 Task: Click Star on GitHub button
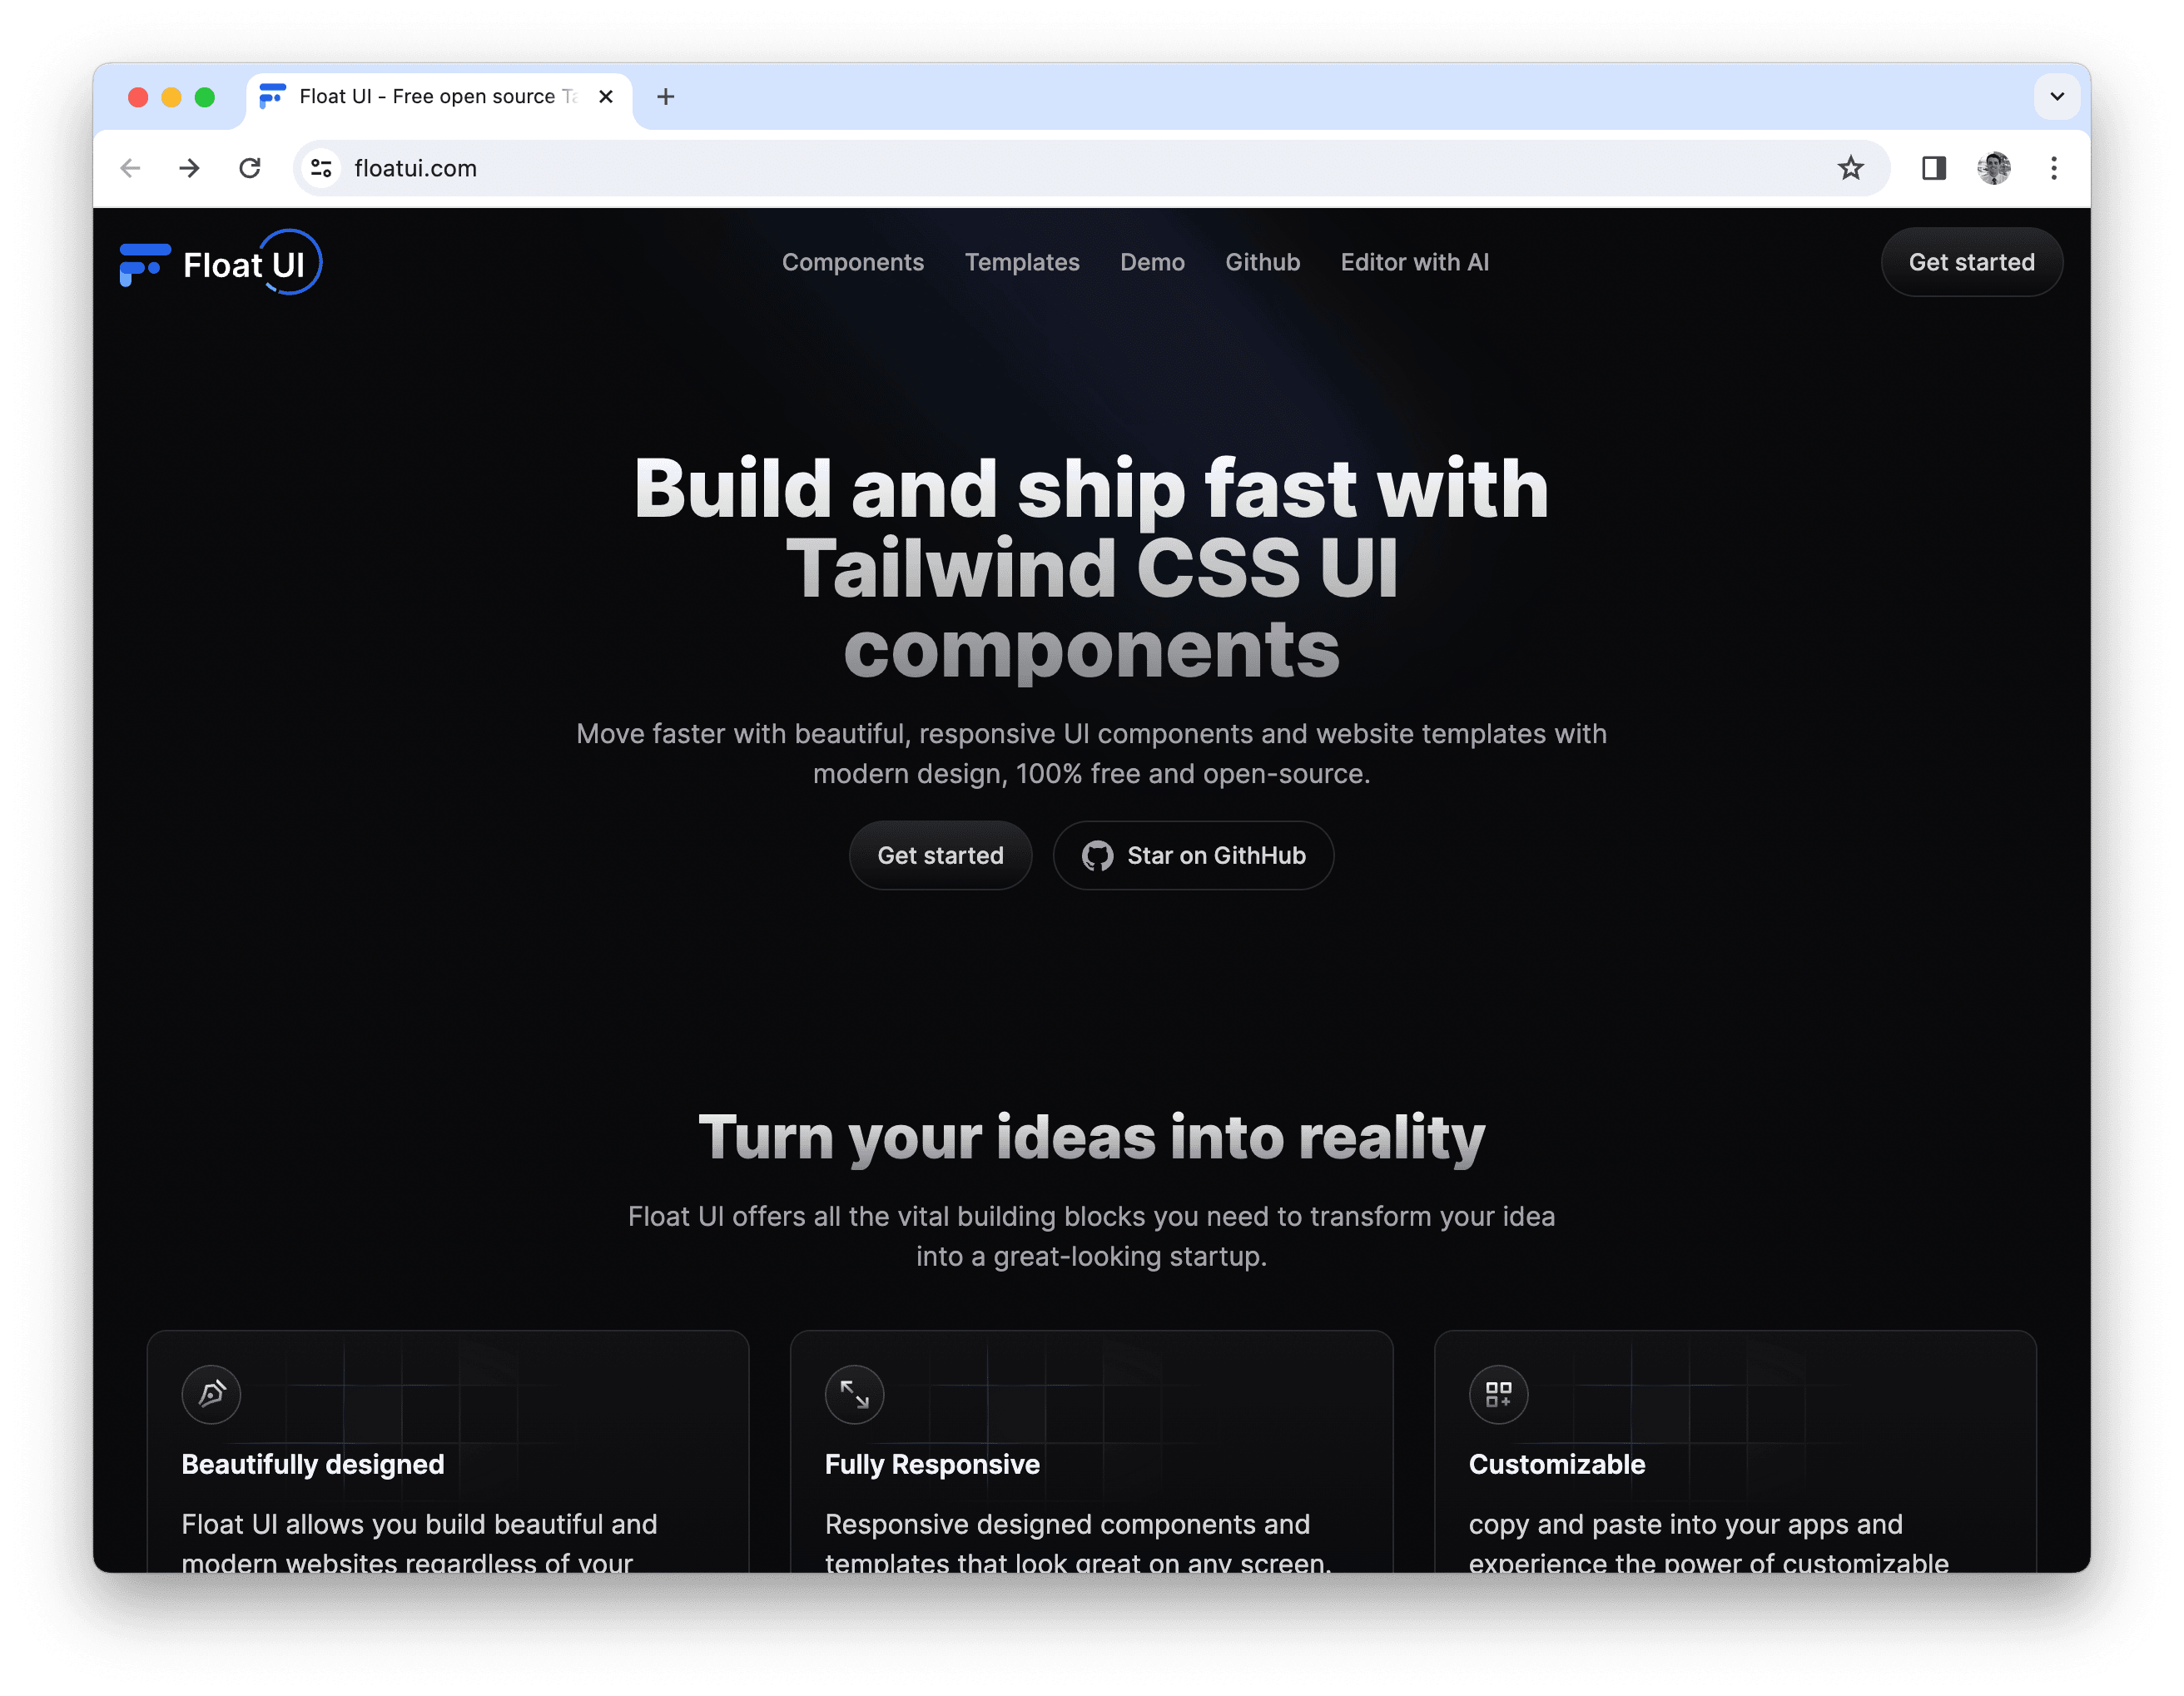coord(1193,855)
